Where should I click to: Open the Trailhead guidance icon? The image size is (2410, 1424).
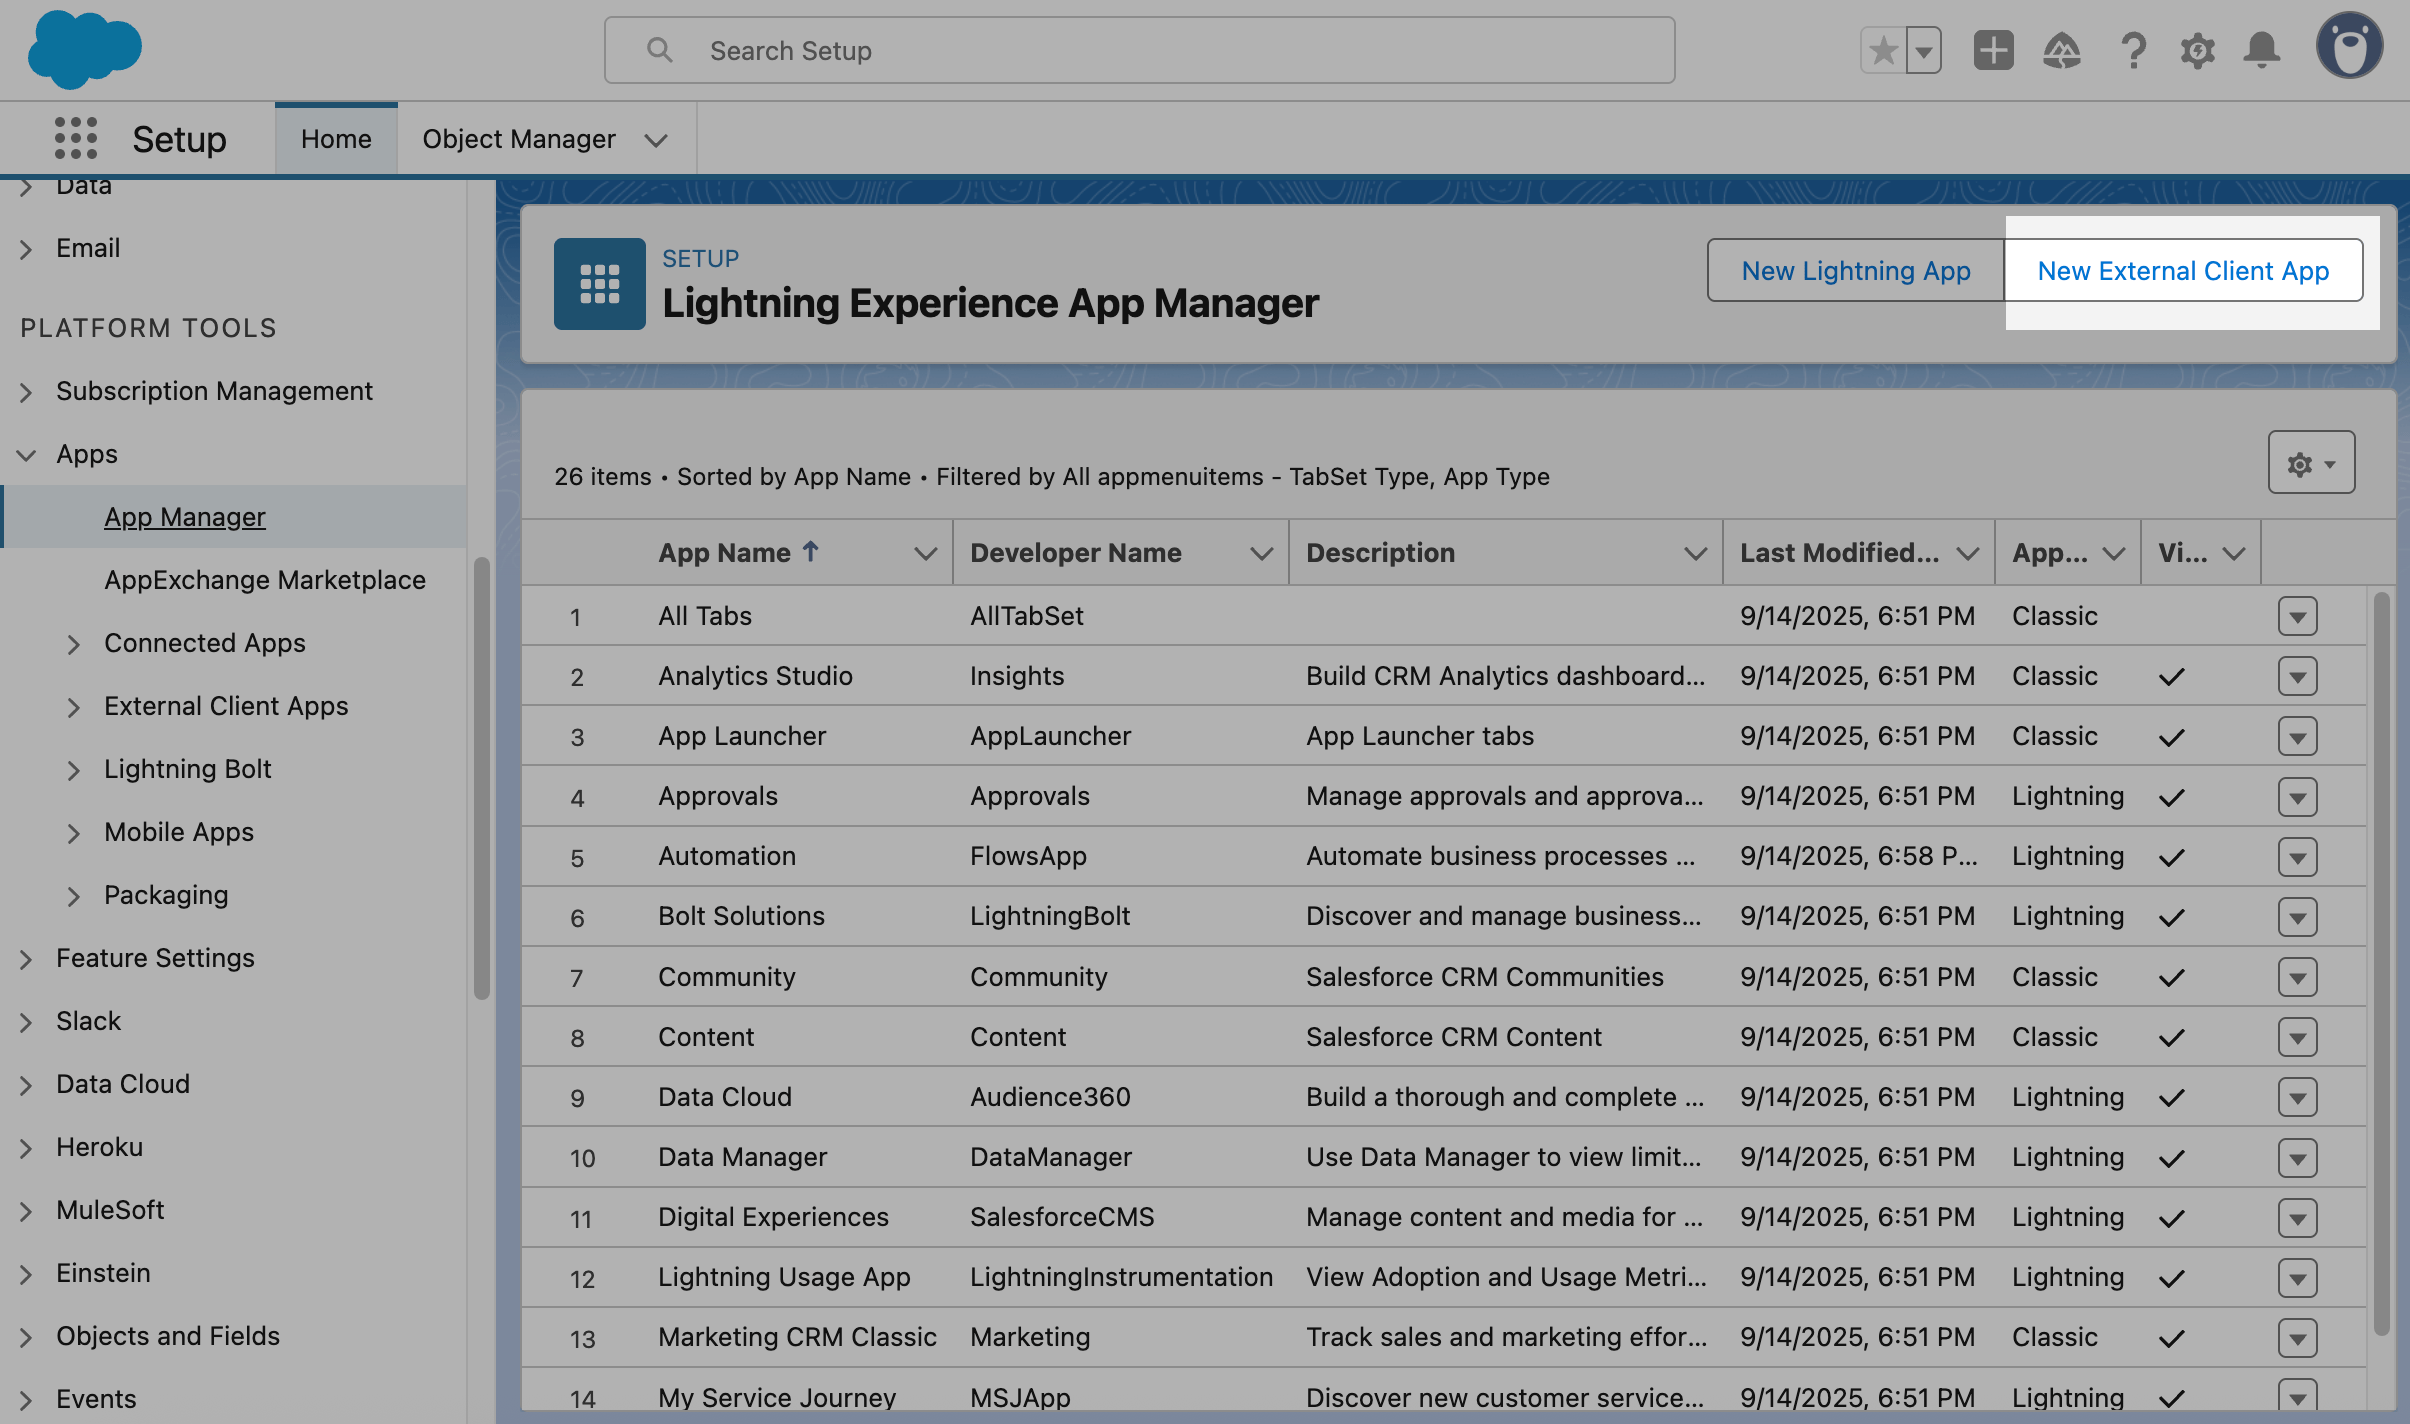pyautogui.click(x=2062, y=50)
